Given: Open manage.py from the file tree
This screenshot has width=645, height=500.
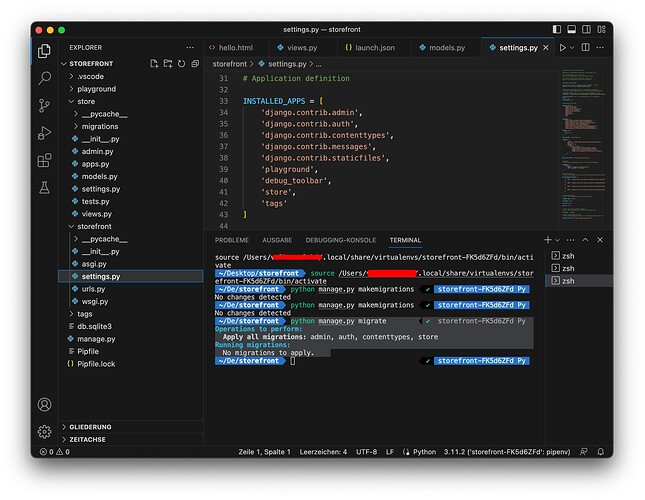Looking at the screenshot, I should [x=97, y=339].
